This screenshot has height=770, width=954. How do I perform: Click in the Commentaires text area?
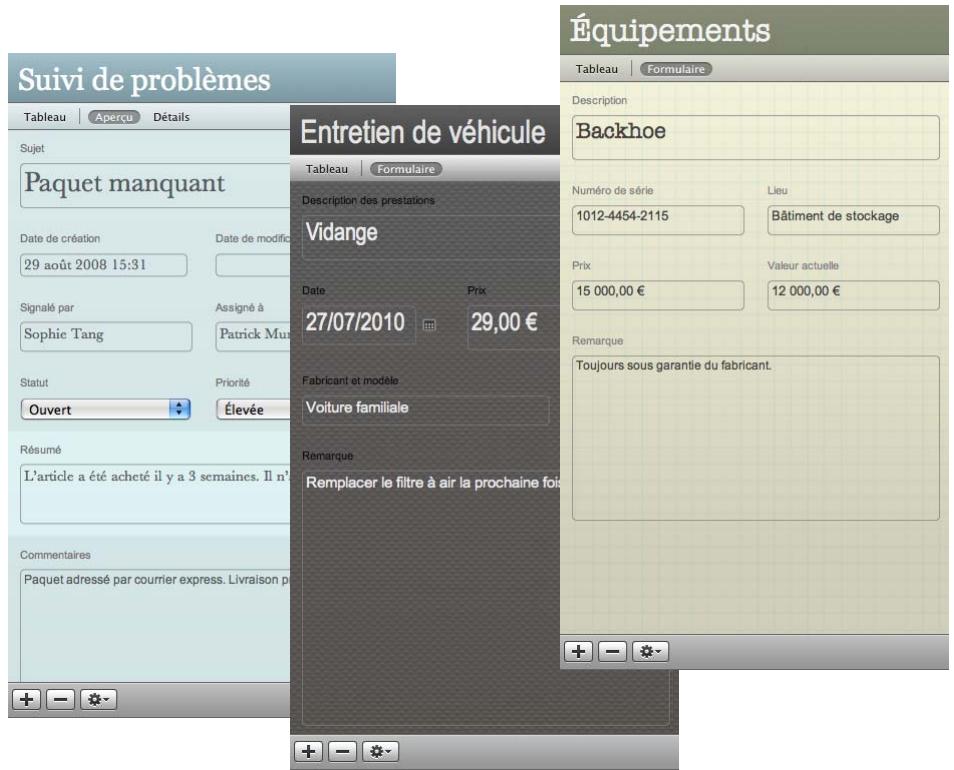pyautogui.click(x=155, y=625)
